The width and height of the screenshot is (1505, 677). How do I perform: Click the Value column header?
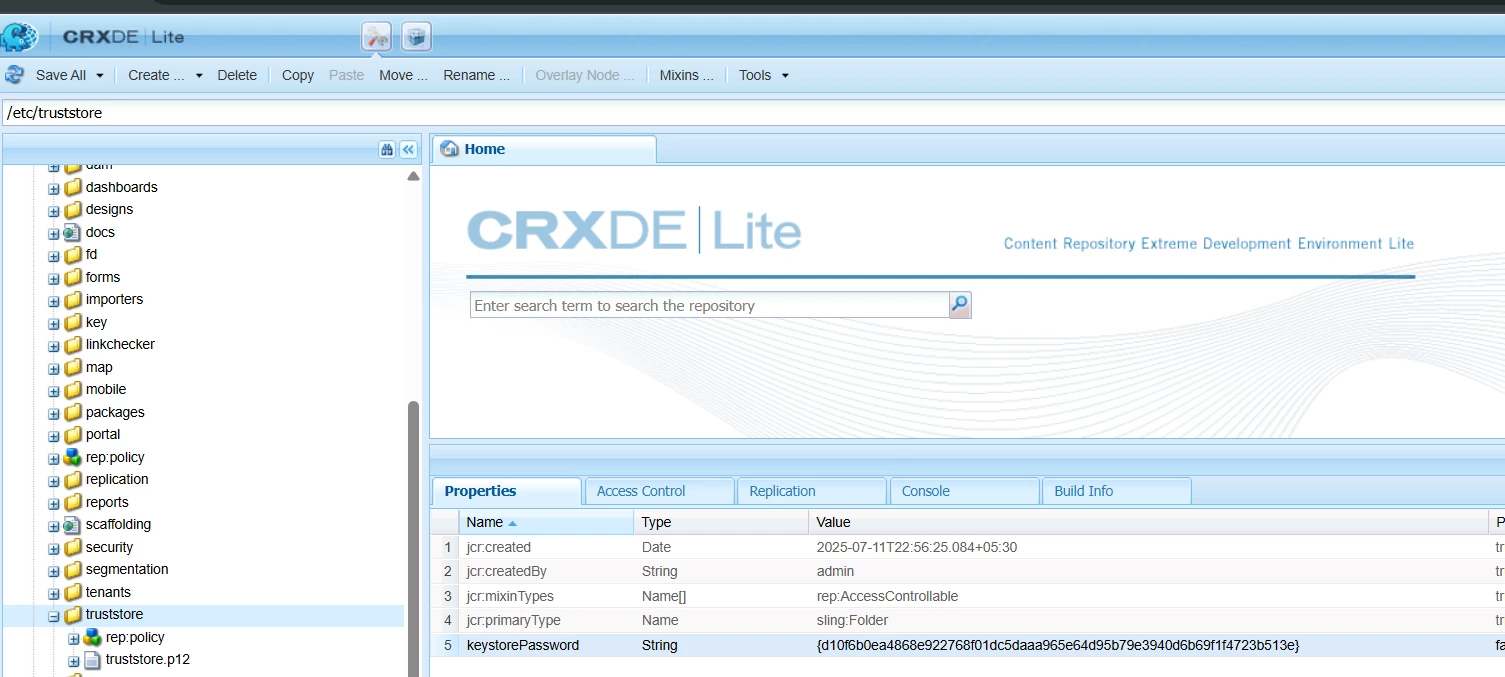[x=1149, y=522]
